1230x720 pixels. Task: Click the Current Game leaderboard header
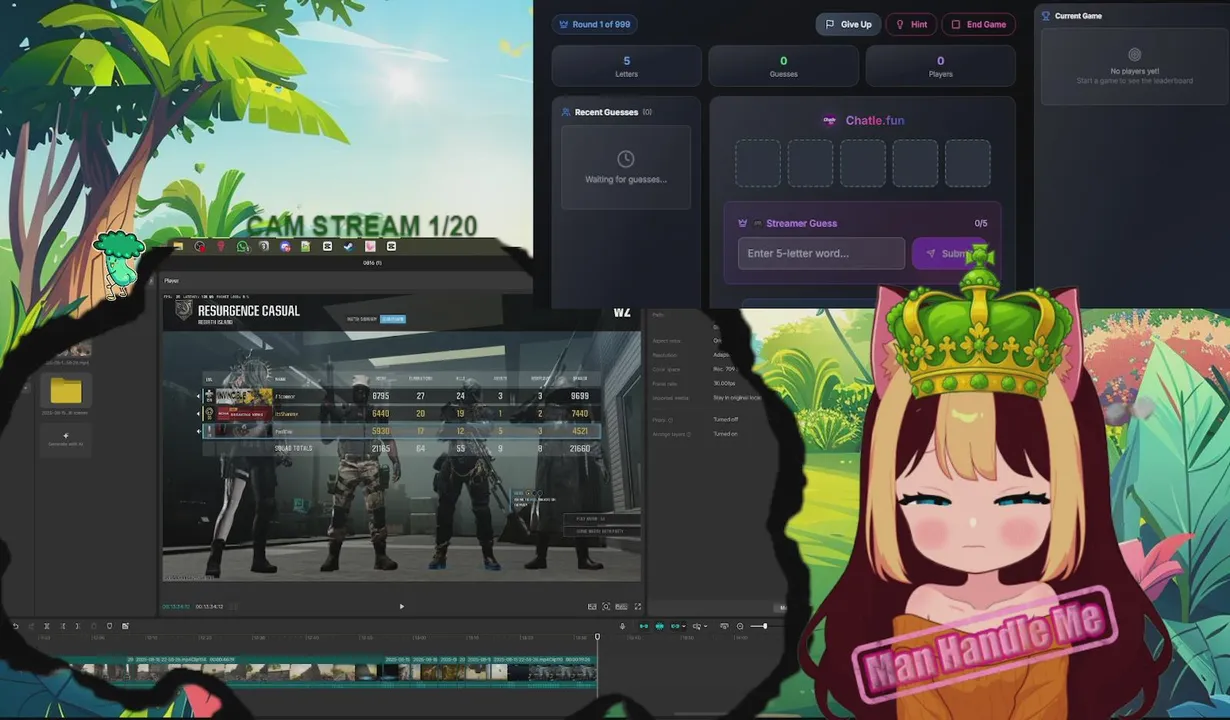pyautogui.click(x=1071, y=16)
